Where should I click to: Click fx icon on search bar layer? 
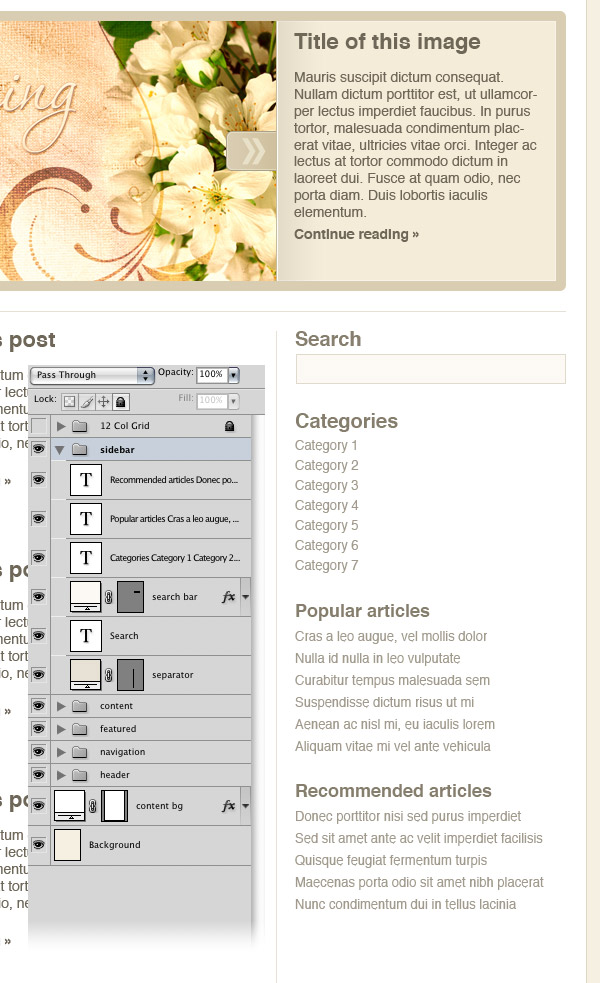228,597
